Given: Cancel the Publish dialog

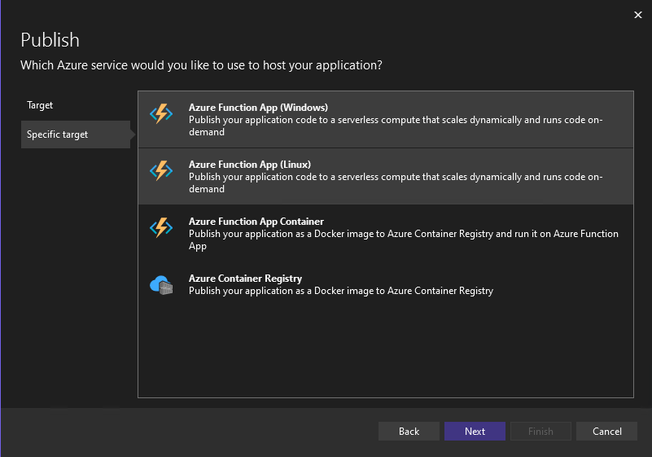Looking at the screenshot, I should point(607,431).
